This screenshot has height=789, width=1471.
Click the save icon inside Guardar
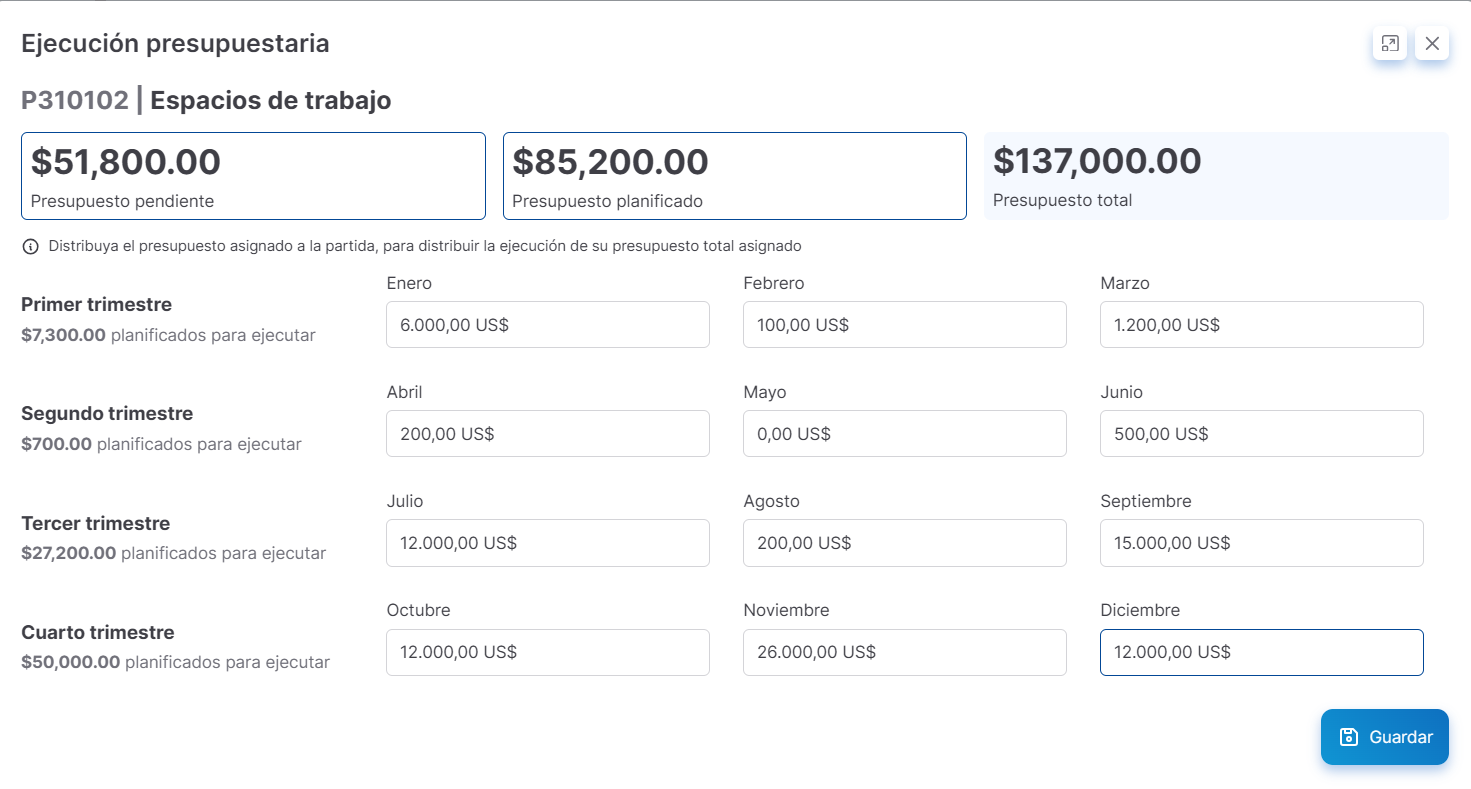(x=1349, y=737)
